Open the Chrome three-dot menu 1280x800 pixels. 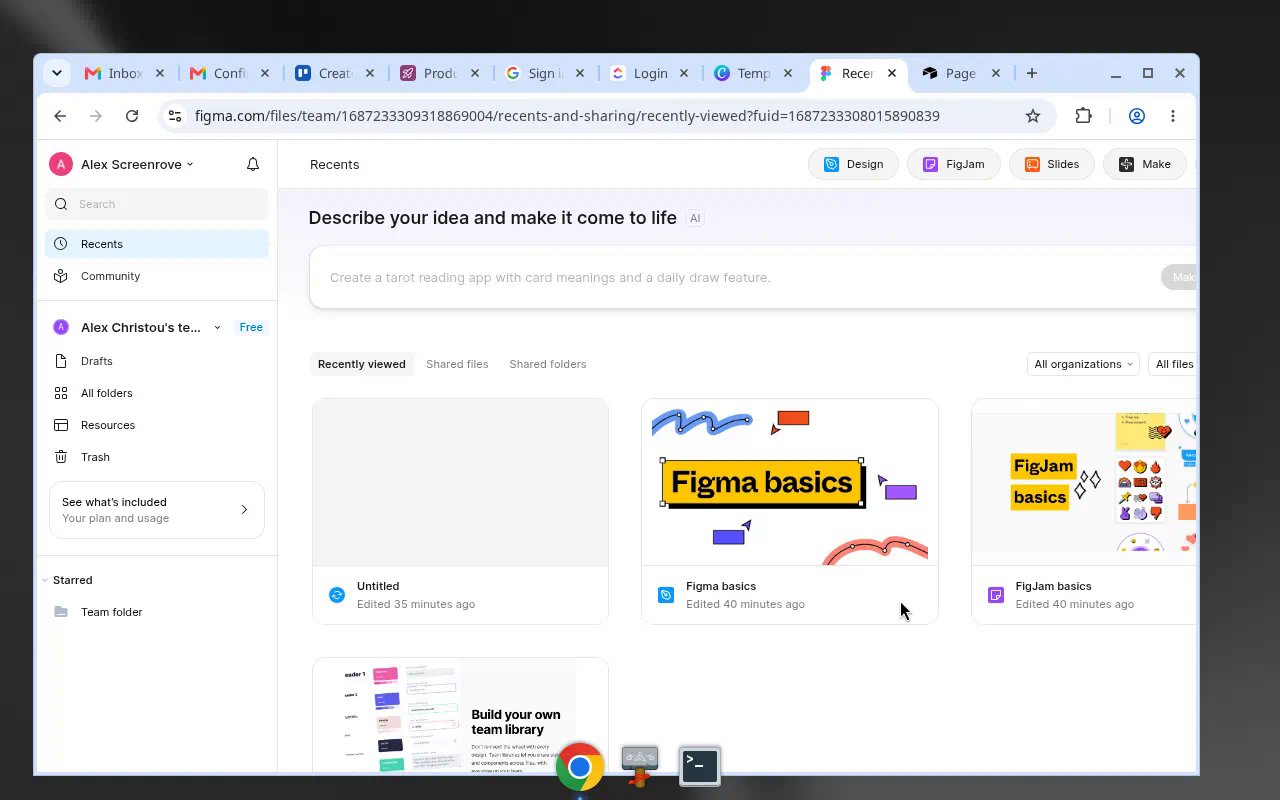pyautogui.click(x=1173, y=116)
